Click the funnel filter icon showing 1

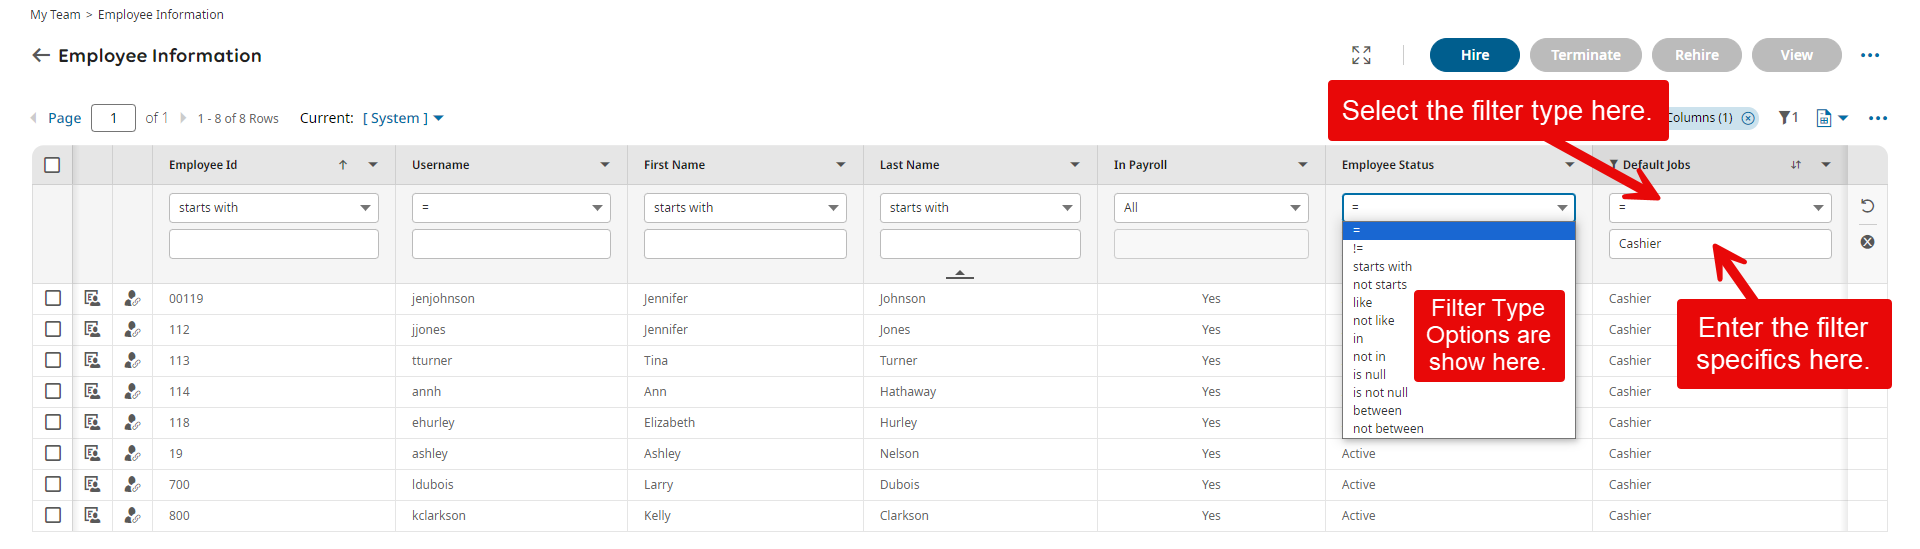click(1788, 118)
